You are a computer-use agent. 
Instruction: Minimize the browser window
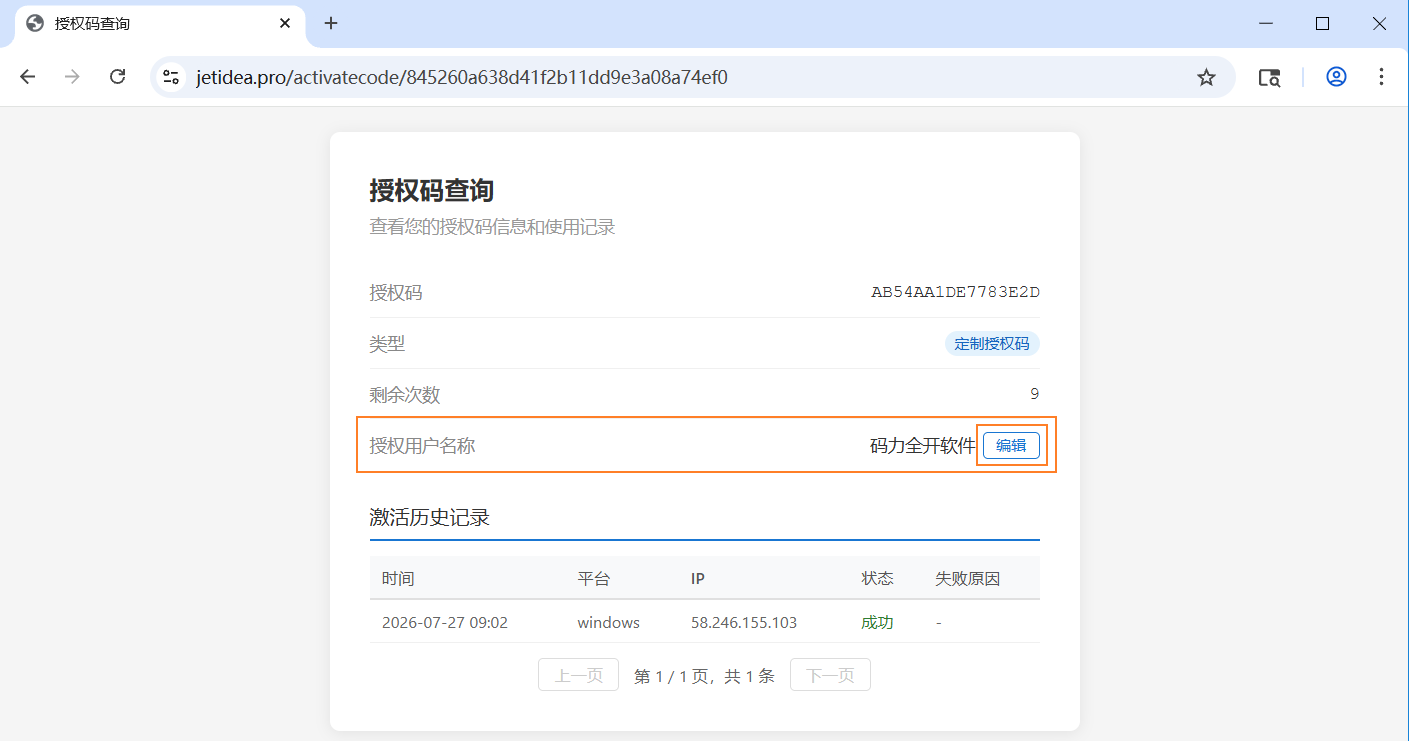click(x=1267, y=23)
